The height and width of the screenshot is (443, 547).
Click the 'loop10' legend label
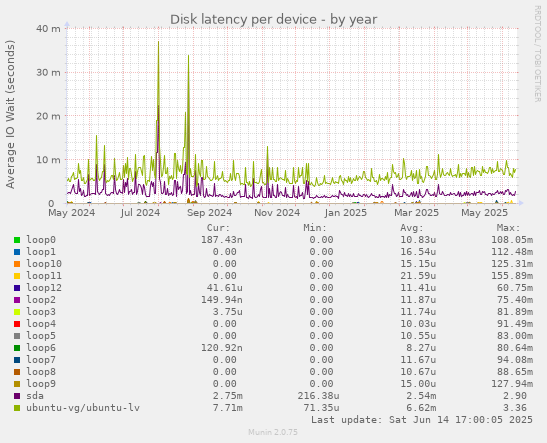[44, 264]
